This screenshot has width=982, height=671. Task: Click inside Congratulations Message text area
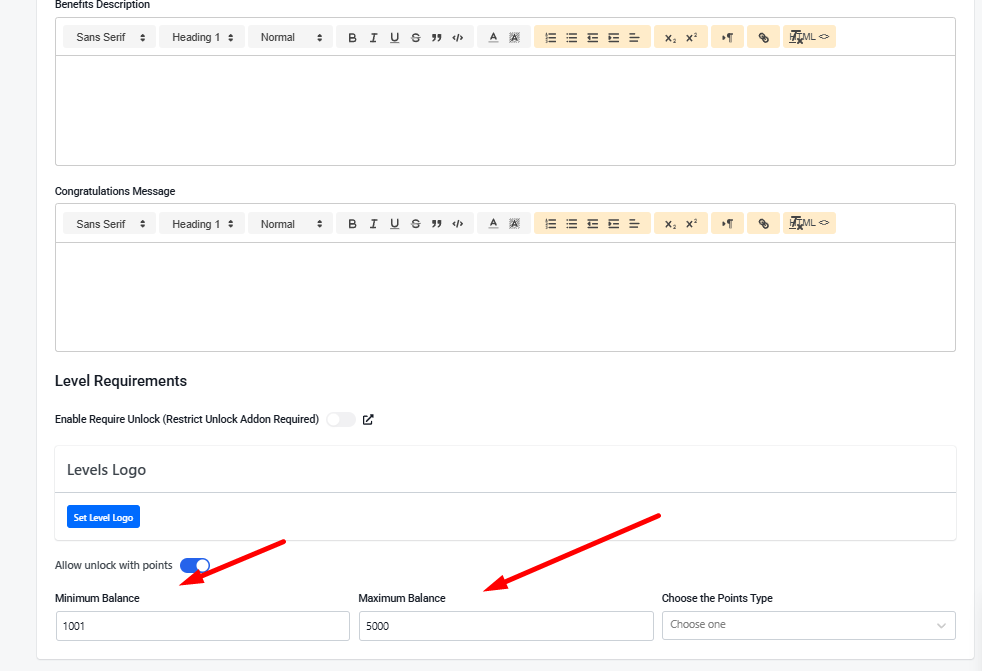point(505,296)
